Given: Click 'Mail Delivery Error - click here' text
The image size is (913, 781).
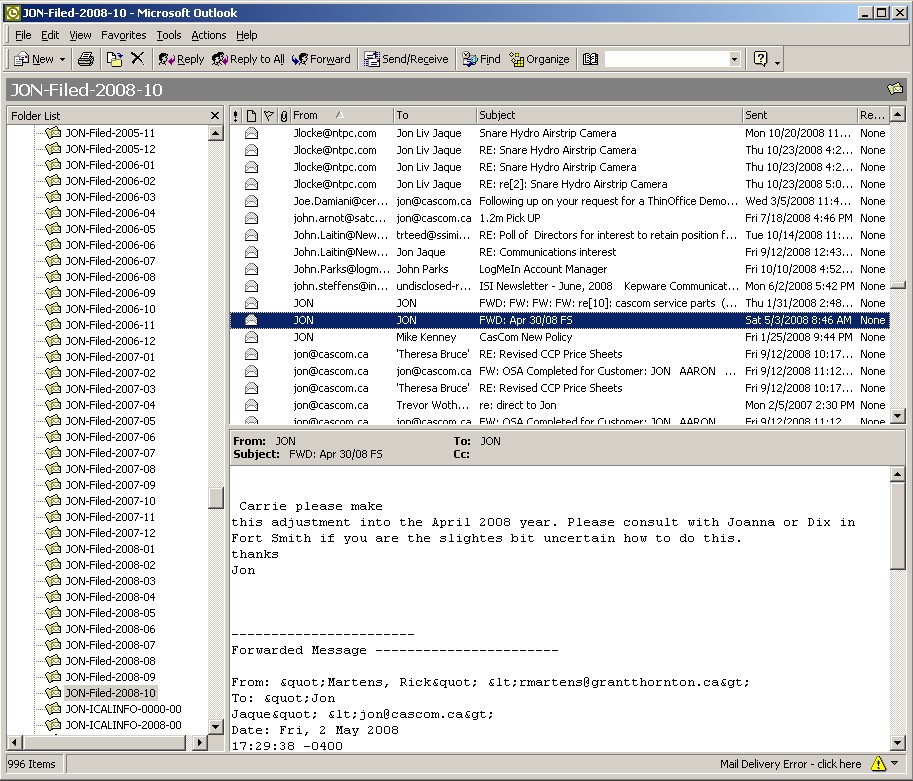Looking at the screenshot, I should tap(790, 764).
